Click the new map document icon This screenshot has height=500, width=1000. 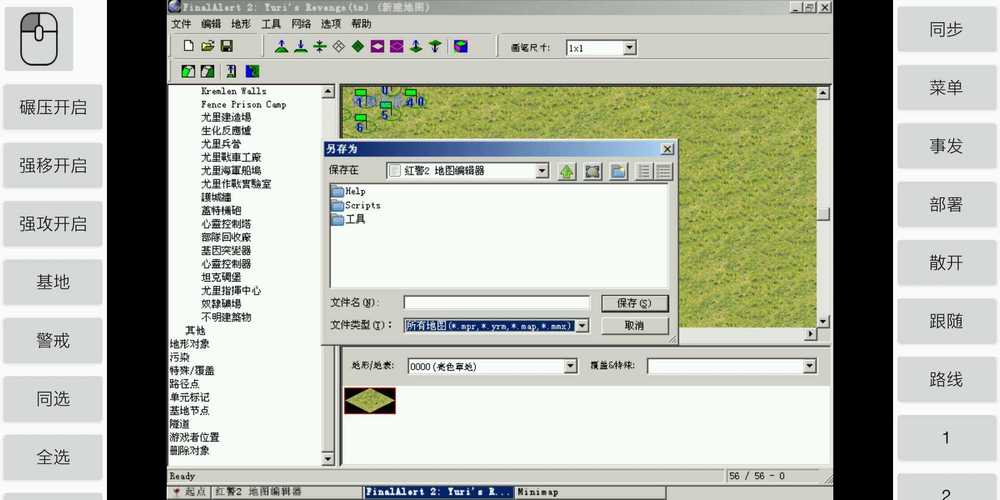[188, 46]
